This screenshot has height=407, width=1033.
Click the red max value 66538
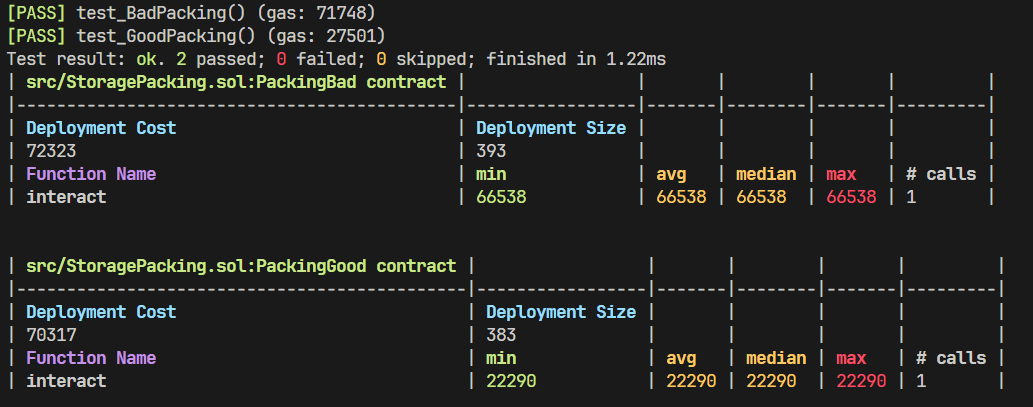(x=851, y=197)
